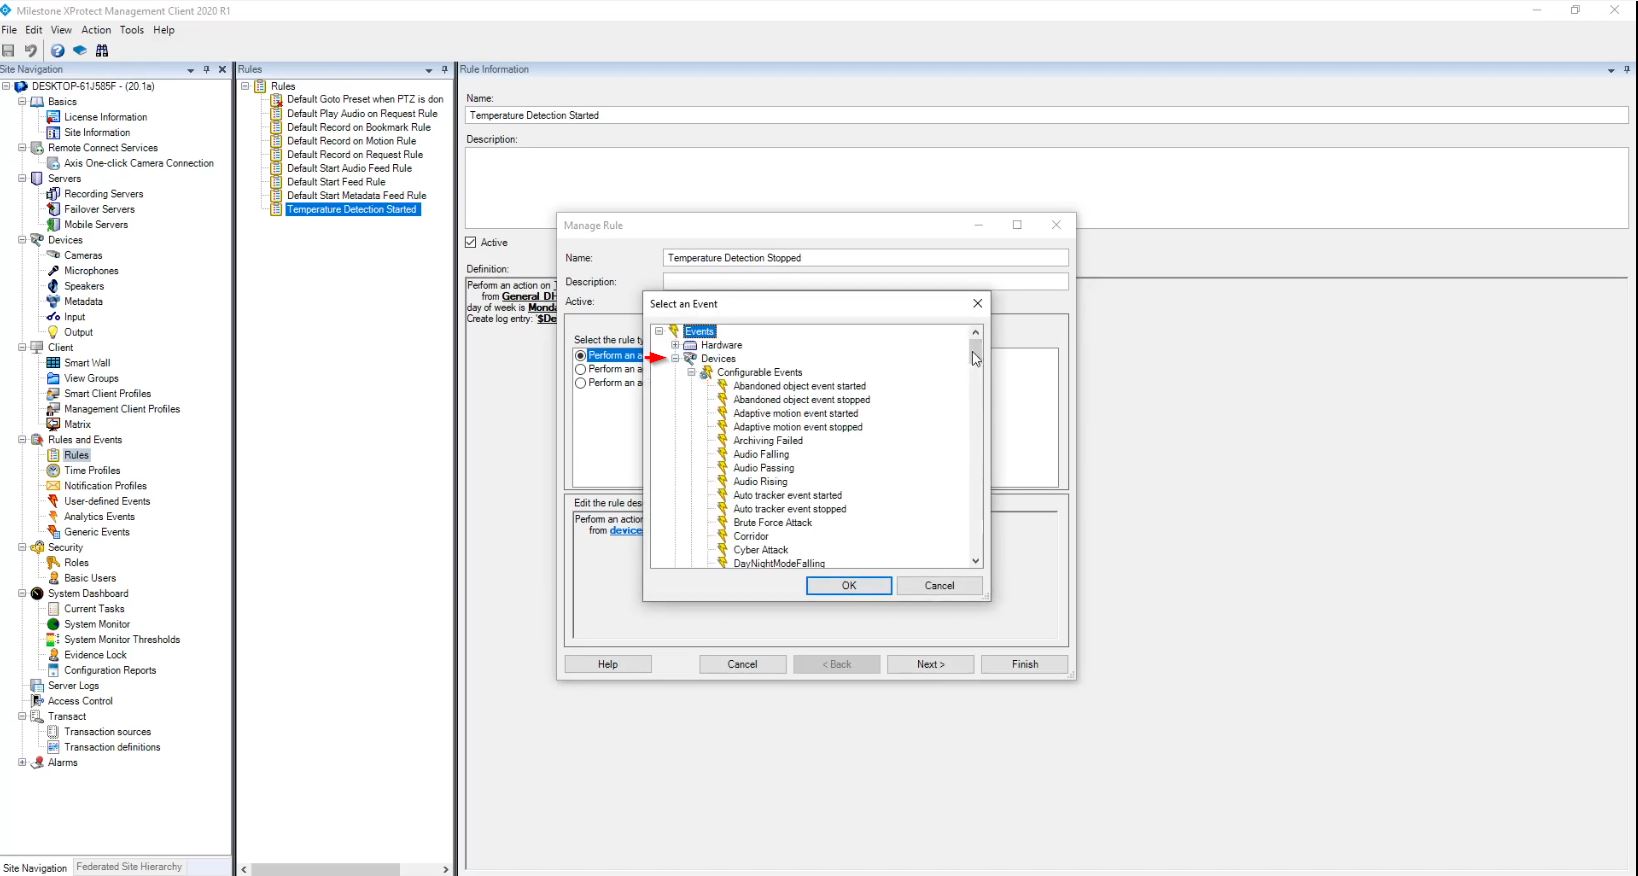Uncheck the Active checkbox in Rule Information
Image resolution: width=1638 pixels, height=876 pixels.
click(x=471, y=243)
